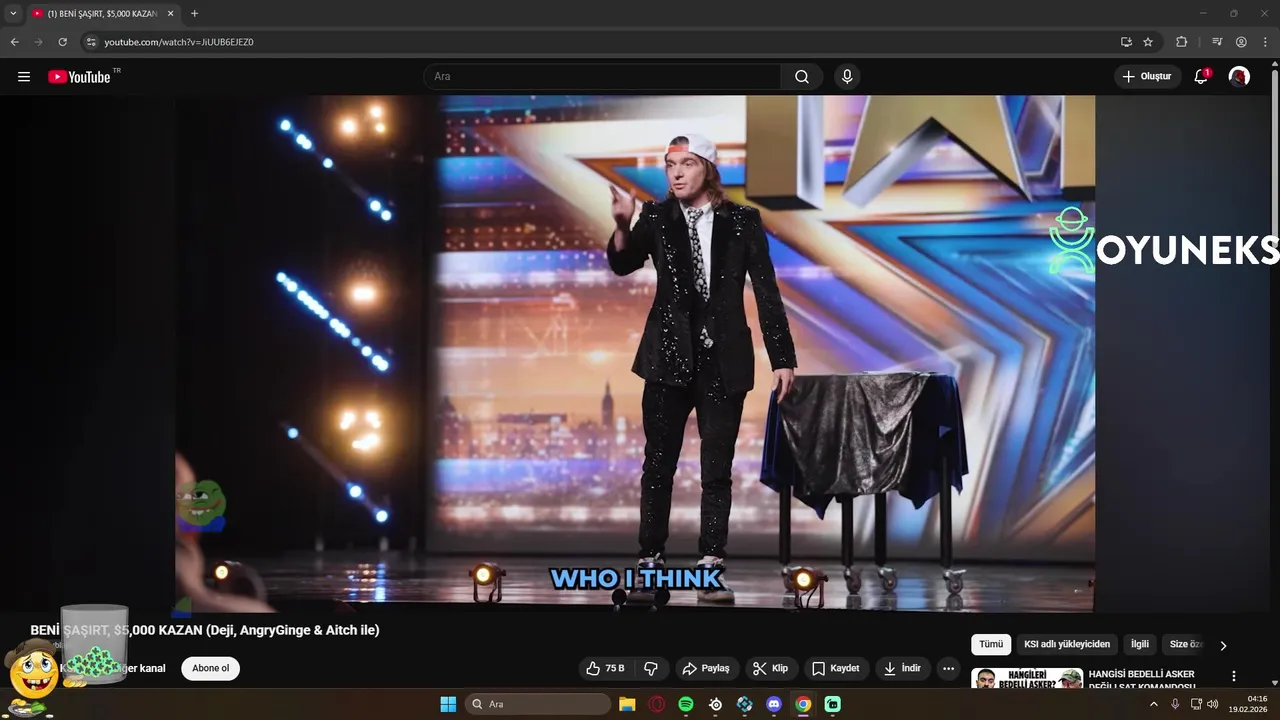Click the 'Kaydet' save button
Image resolution: width=1280 pixels, height=720 pixels.
pyautogui.click(x=836, y=668)
